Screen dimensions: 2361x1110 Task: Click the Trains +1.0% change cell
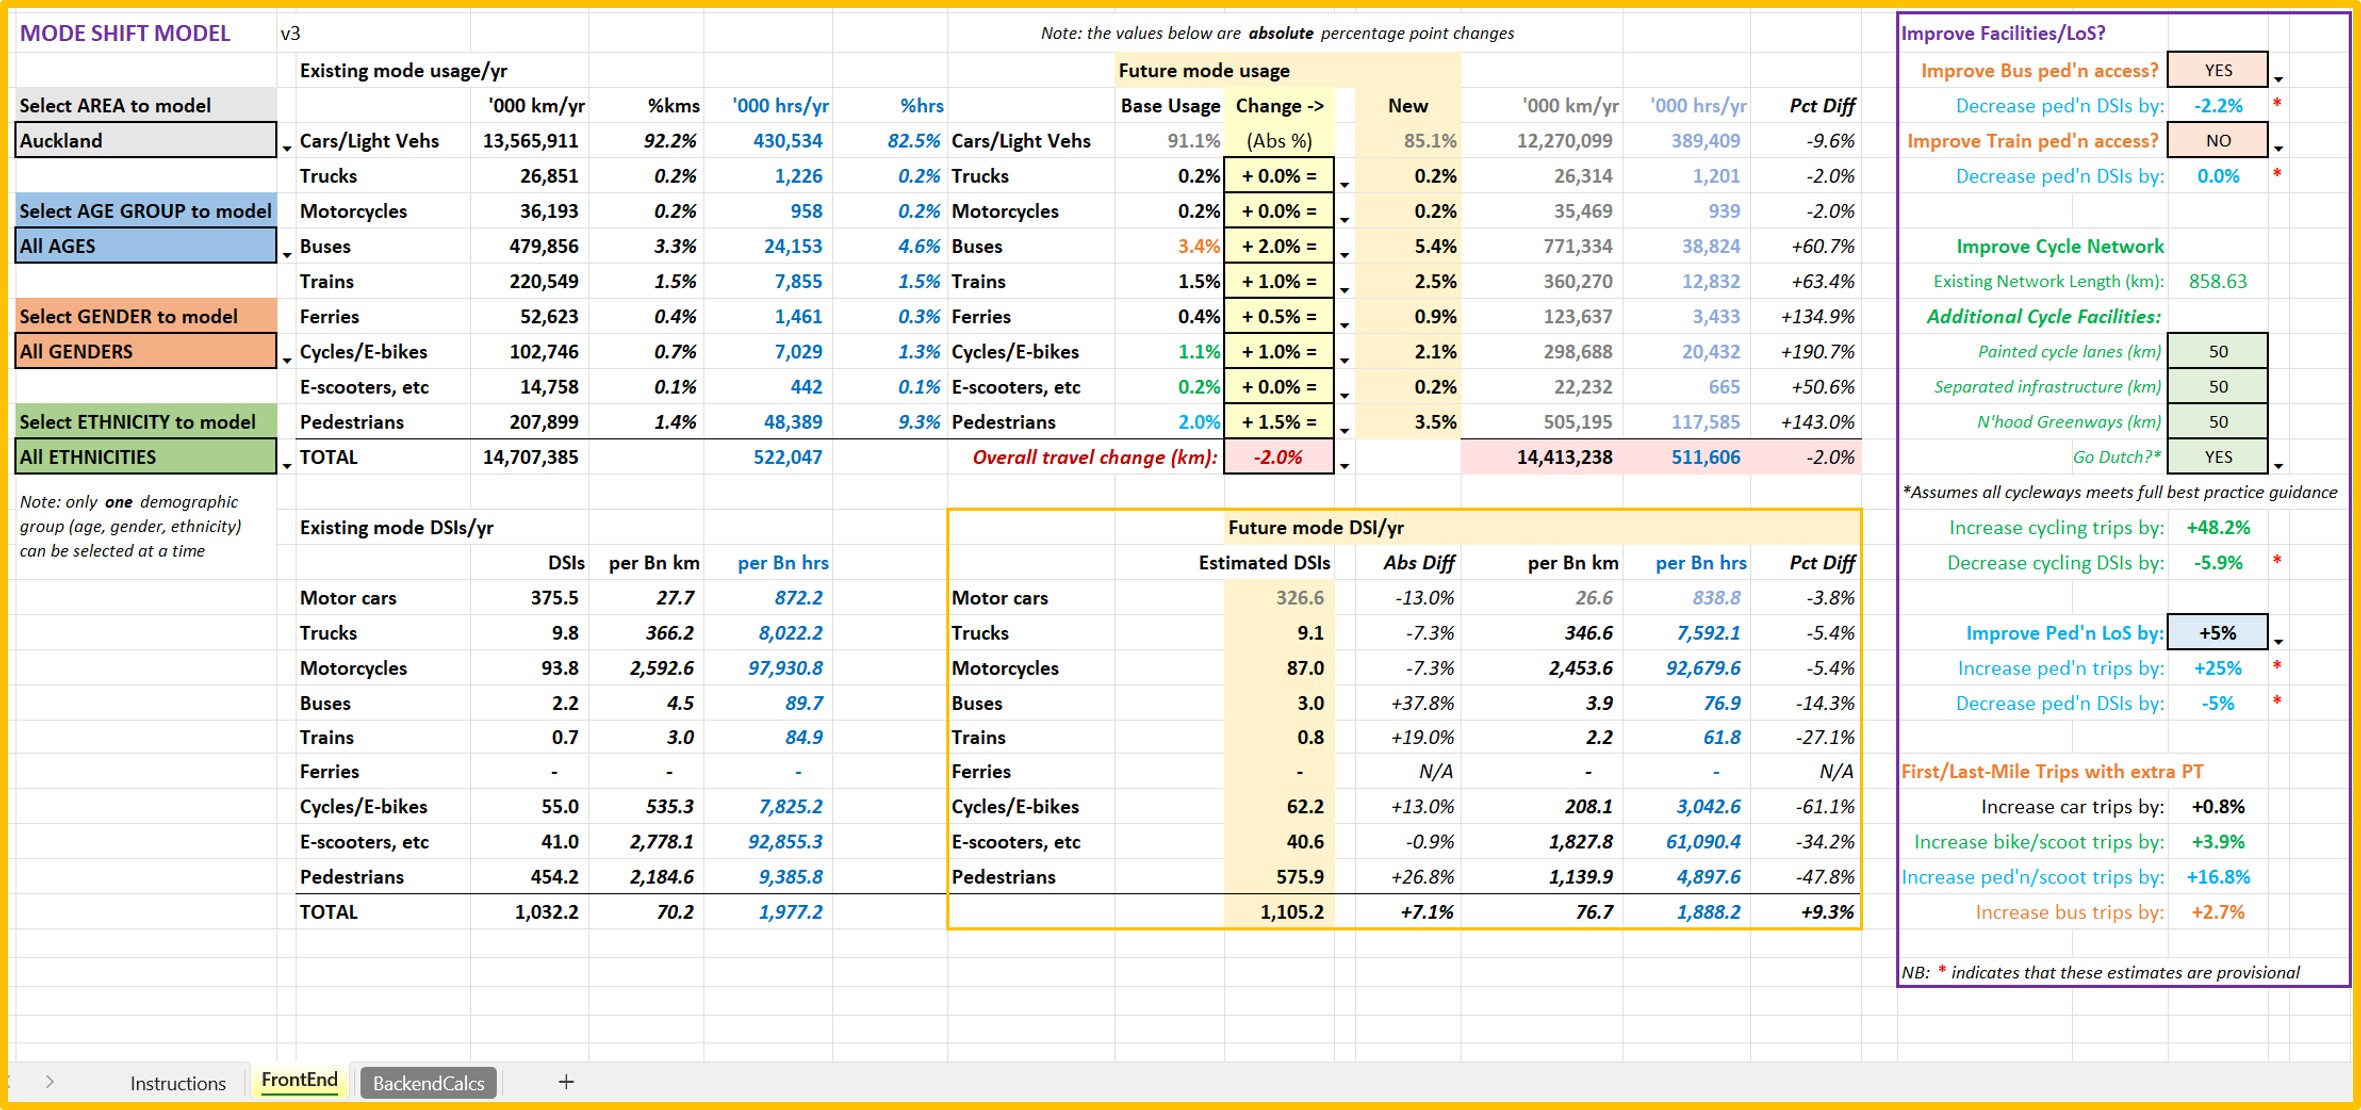[x=1278, y=282]
